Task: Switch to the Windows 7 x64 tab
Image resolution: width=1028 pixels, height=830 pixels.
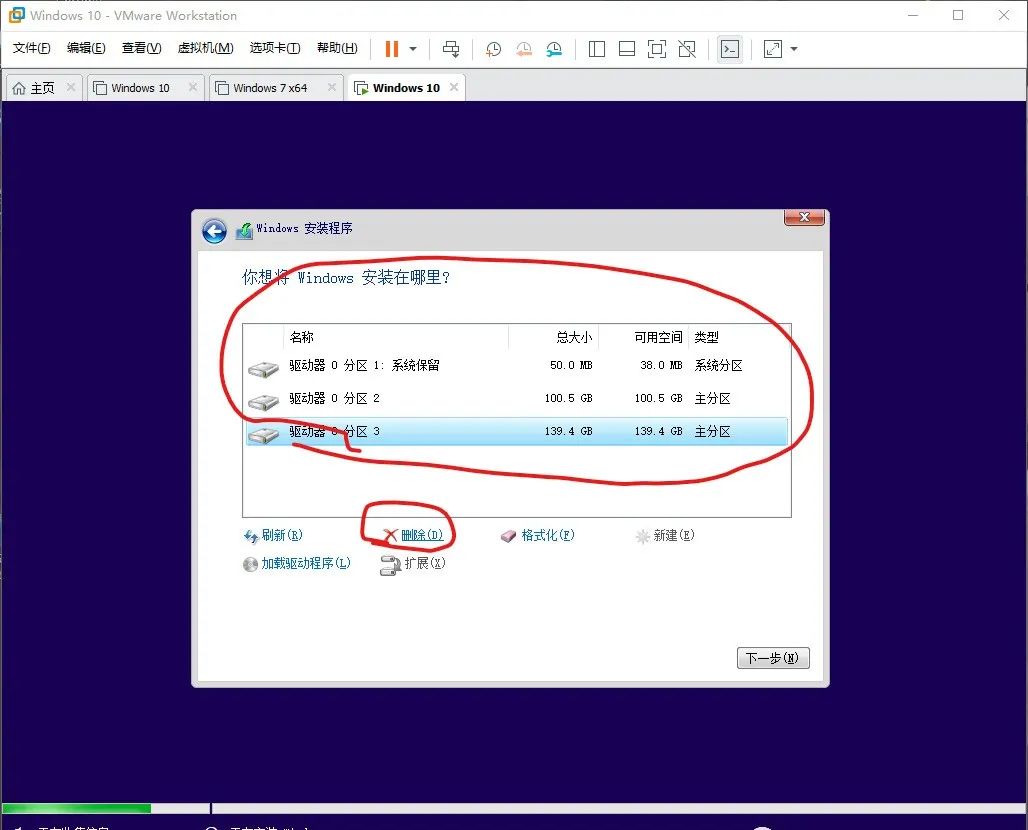Action: pos(268,87)
